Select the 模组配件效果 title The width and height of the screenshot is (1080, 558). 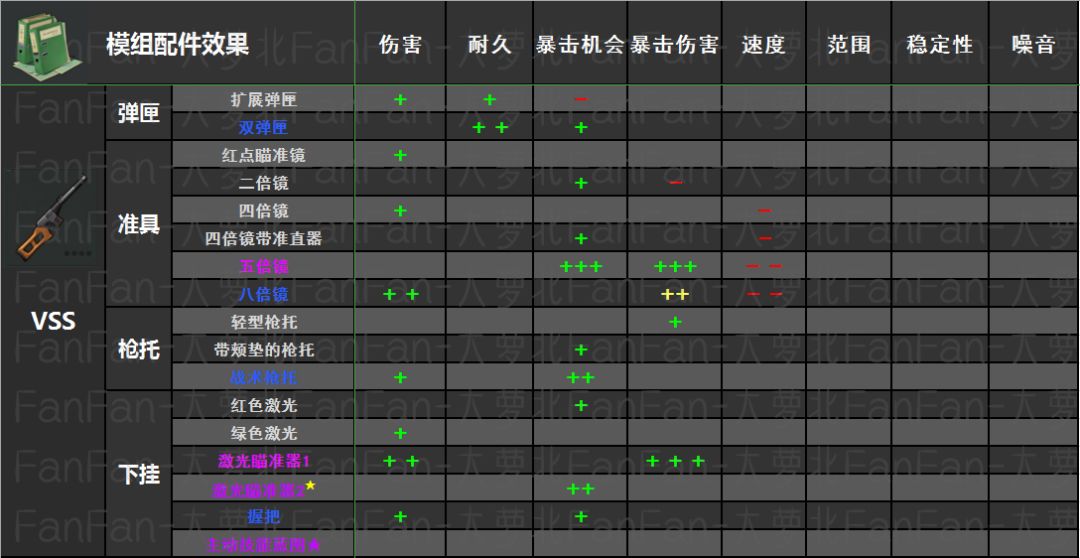coord(177,45)
